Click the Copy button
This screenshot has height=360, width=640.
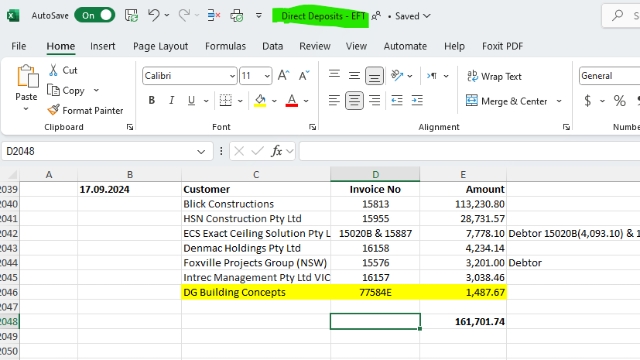pyautogui.click(x=66, y=90)
